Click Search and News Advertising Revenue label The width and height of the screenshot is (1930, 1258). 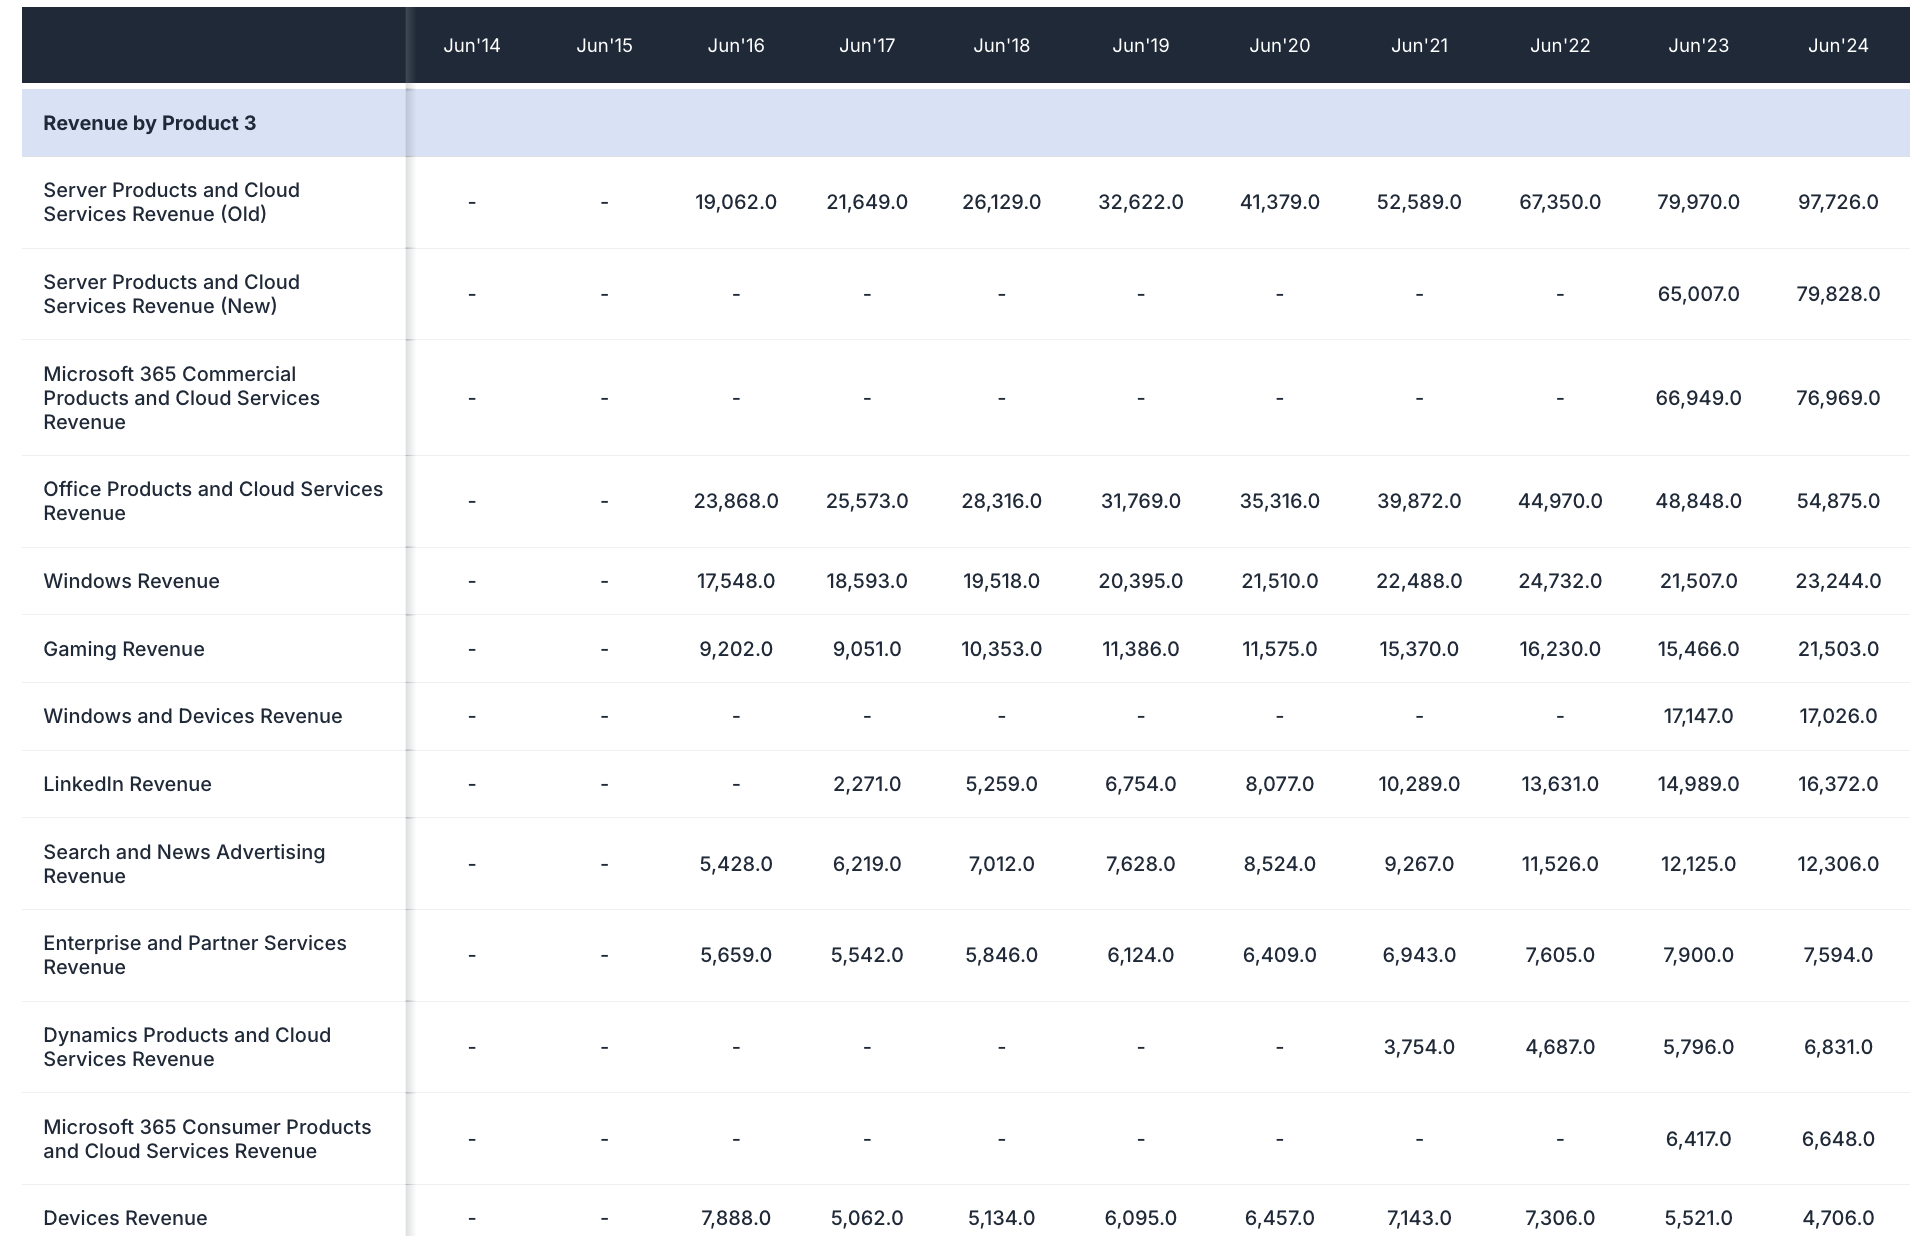pyautogui.click(x=184, y=864)
